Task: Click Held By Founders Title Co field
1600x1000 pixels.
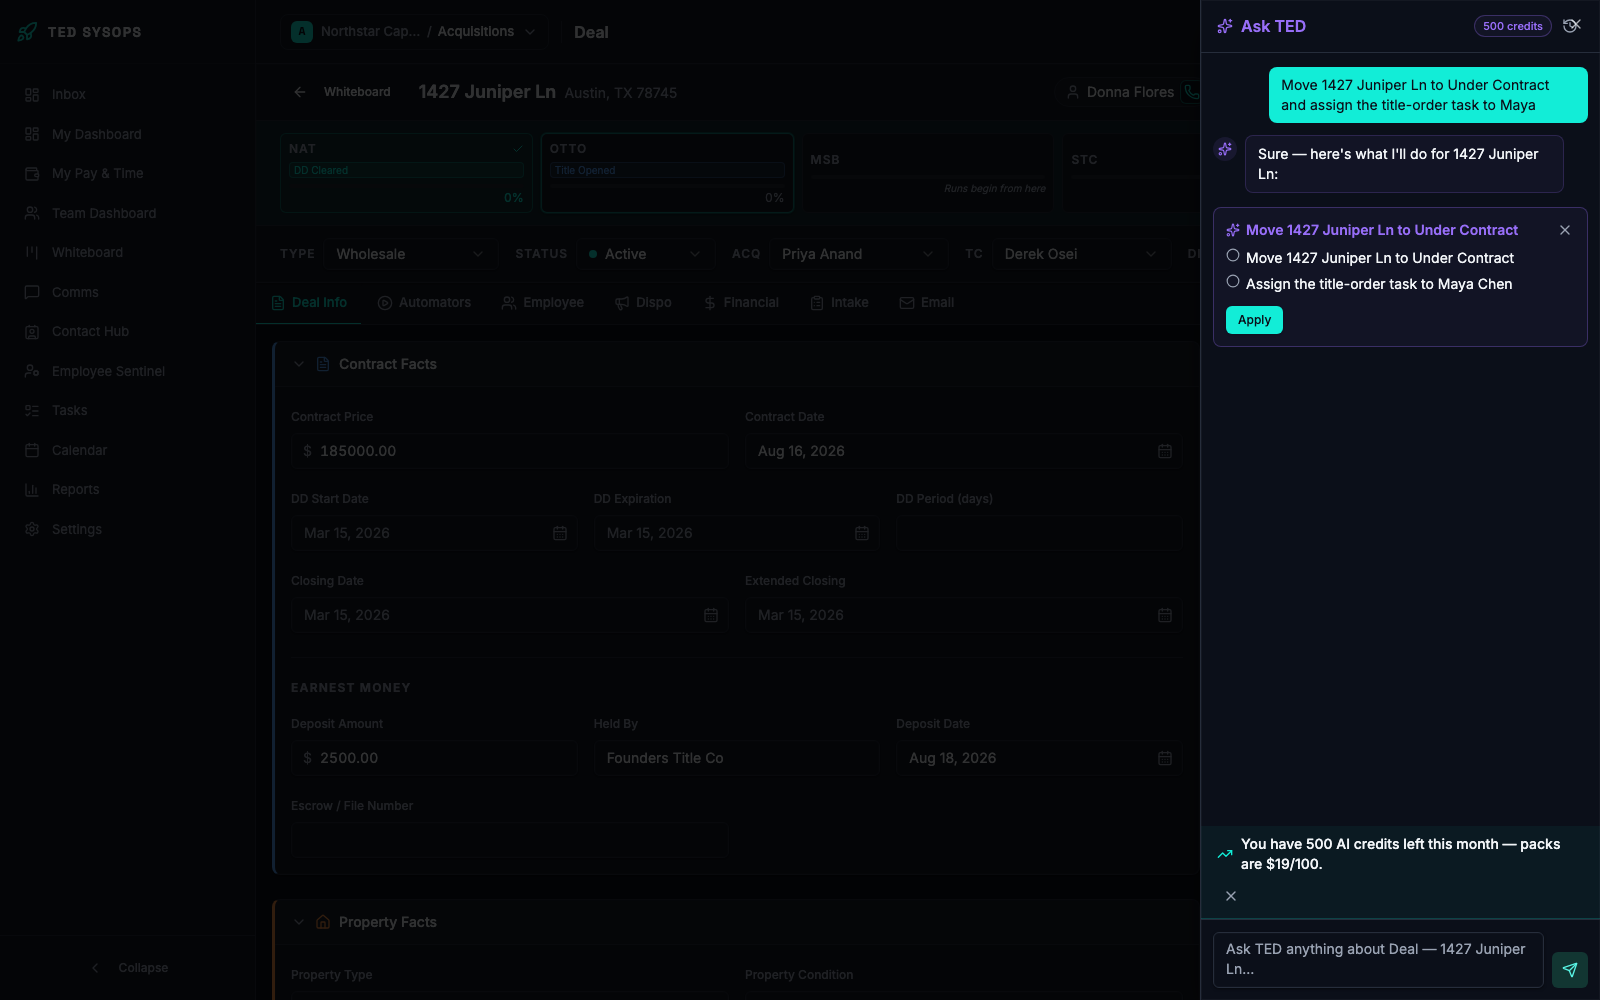Action: coord(737,758)
